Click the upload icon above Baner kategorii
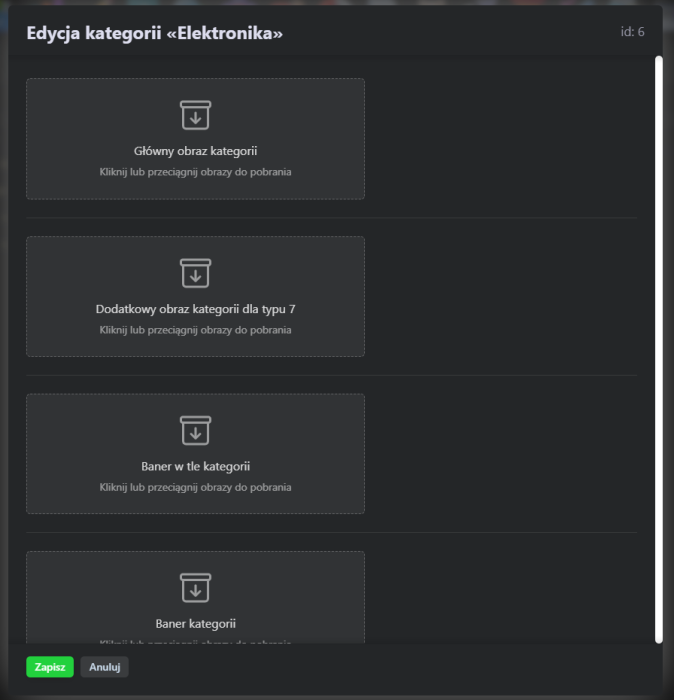The height and width of the screenshot is (700, 674). 196,588
